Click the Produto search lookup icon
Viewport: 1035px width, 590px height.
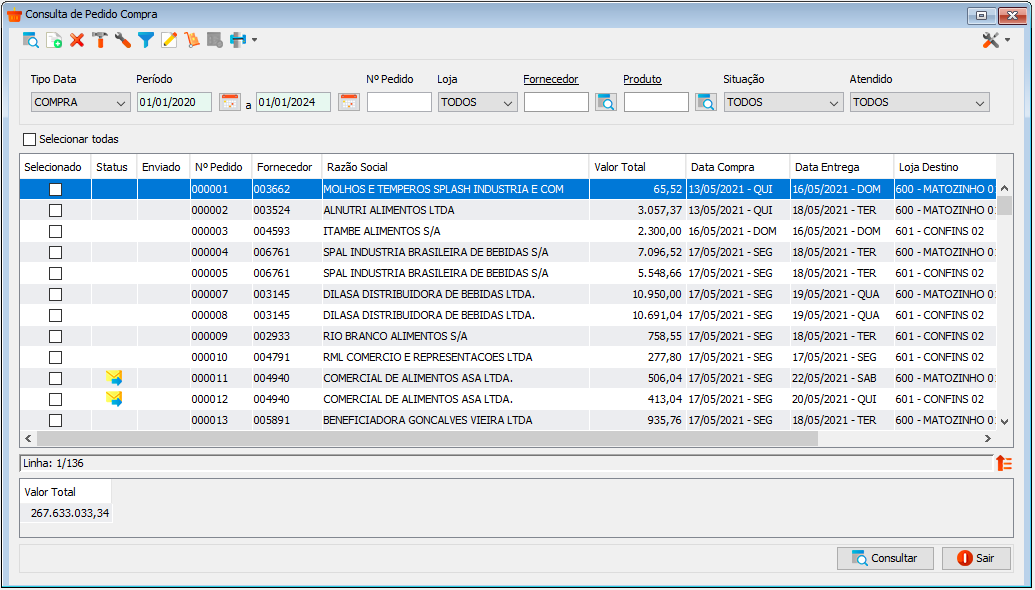point(706,102)
